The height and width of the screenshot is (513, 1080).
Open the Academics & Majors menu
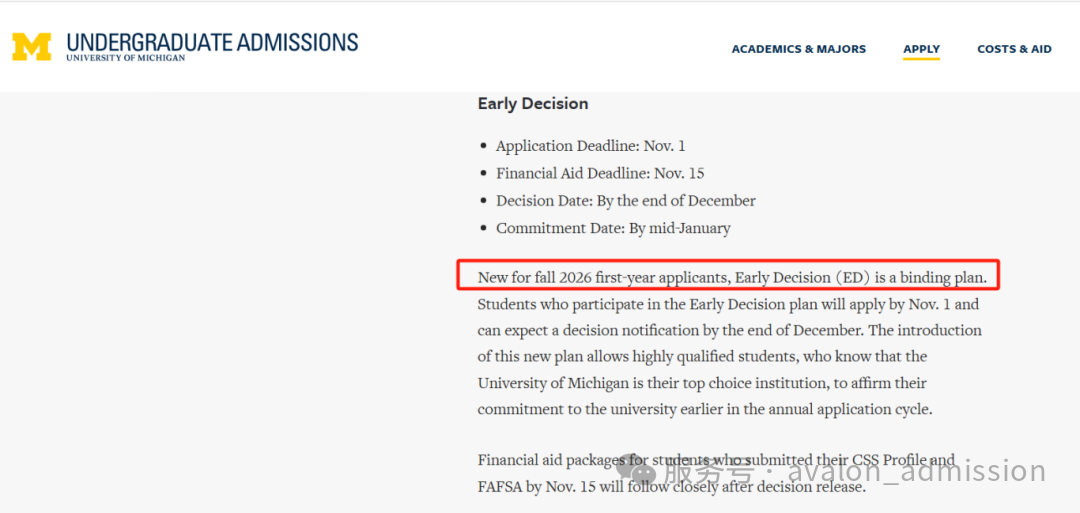[x=798, y=49]
